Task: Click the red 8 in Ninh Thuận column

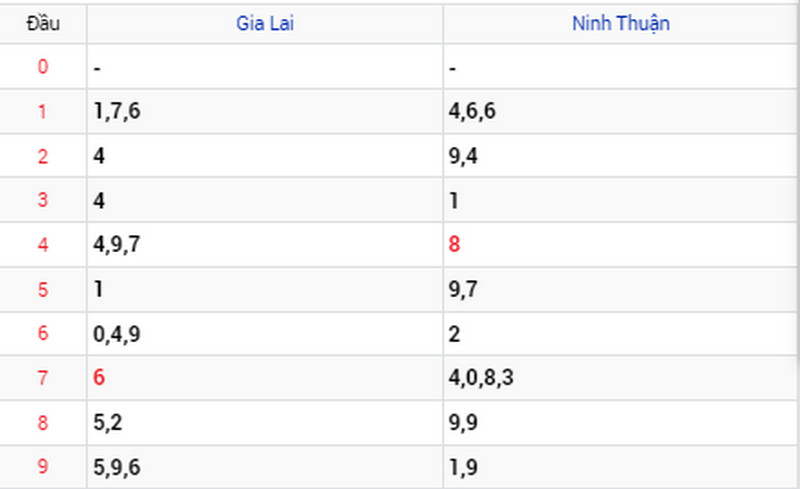Action: point(454,244)
